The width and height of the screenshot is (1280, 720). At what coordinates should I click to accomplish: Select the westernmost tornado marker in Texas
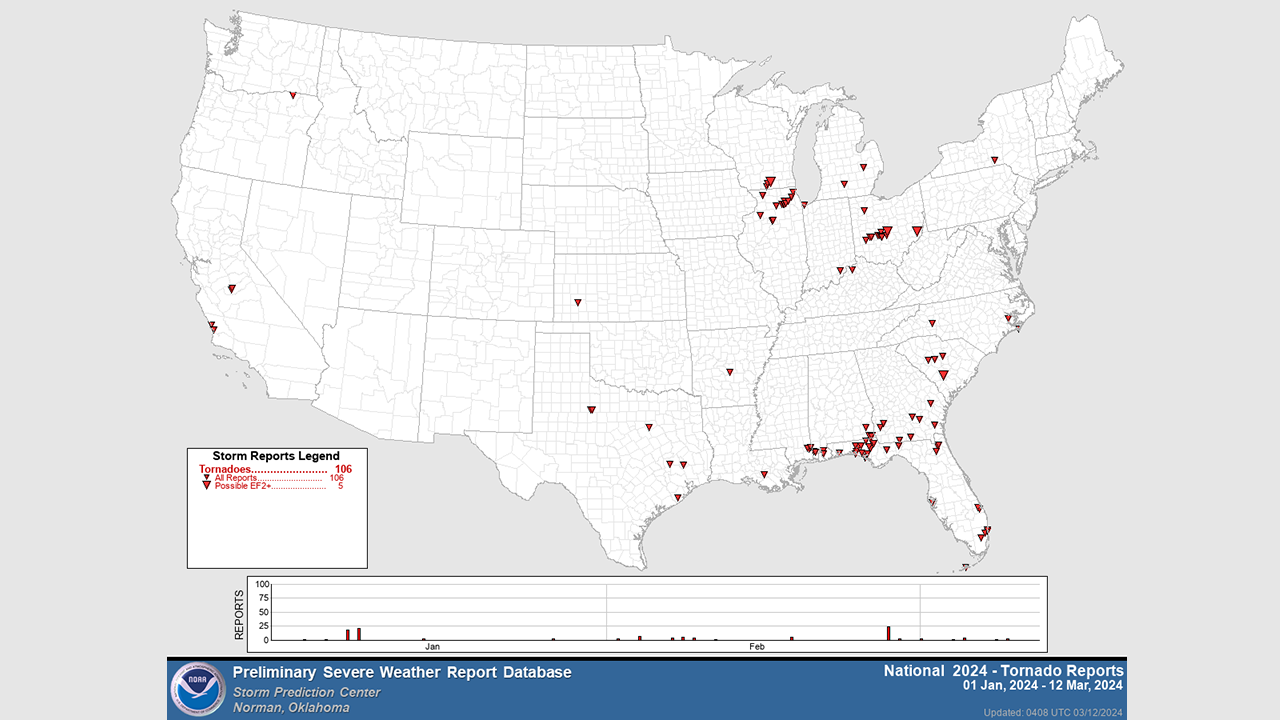pos(591,410)
